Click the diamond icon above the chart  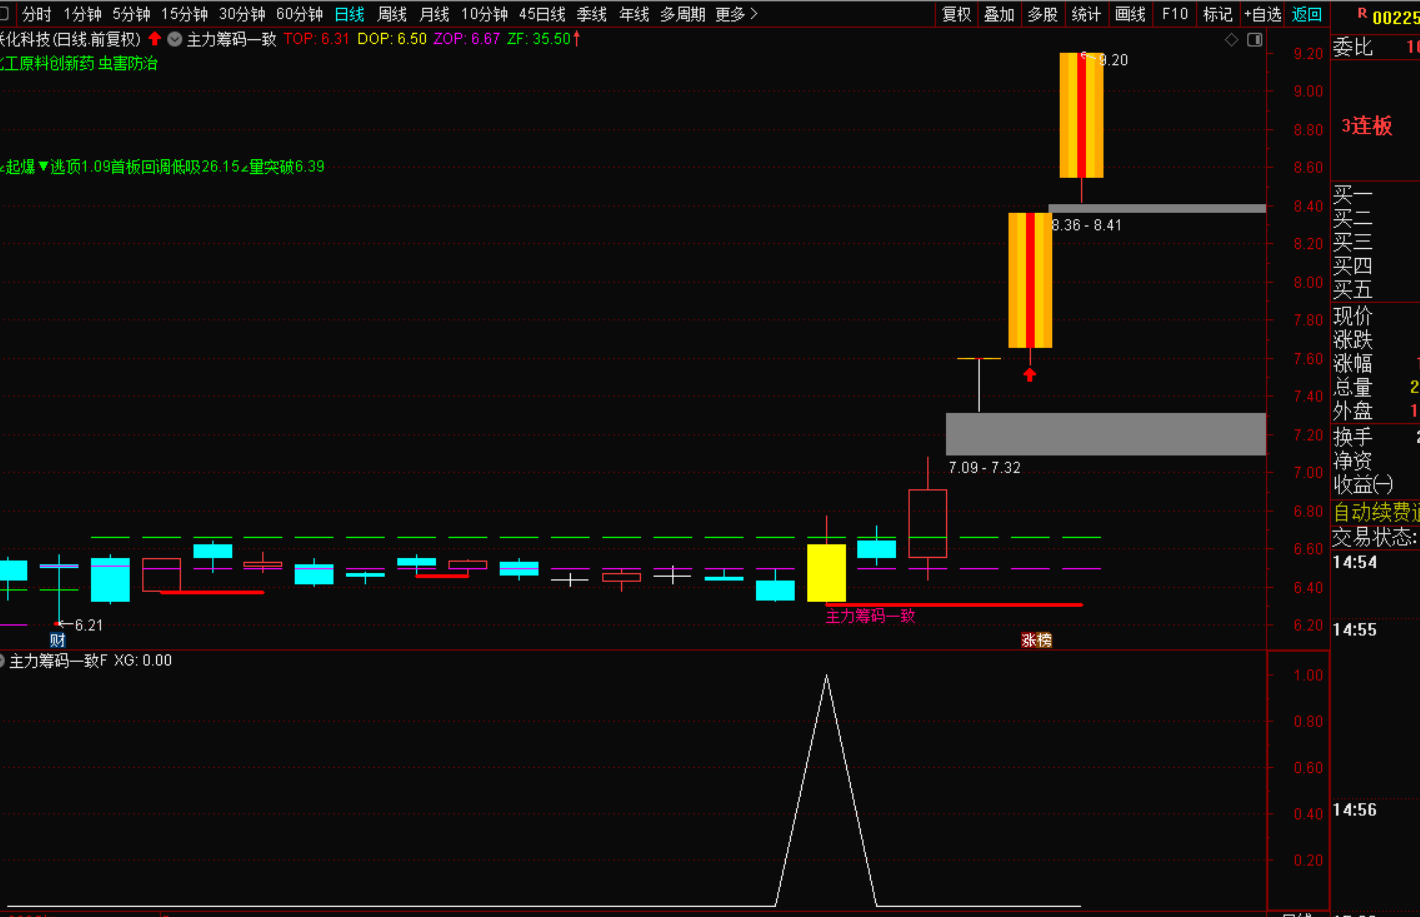click(1232, 40)
